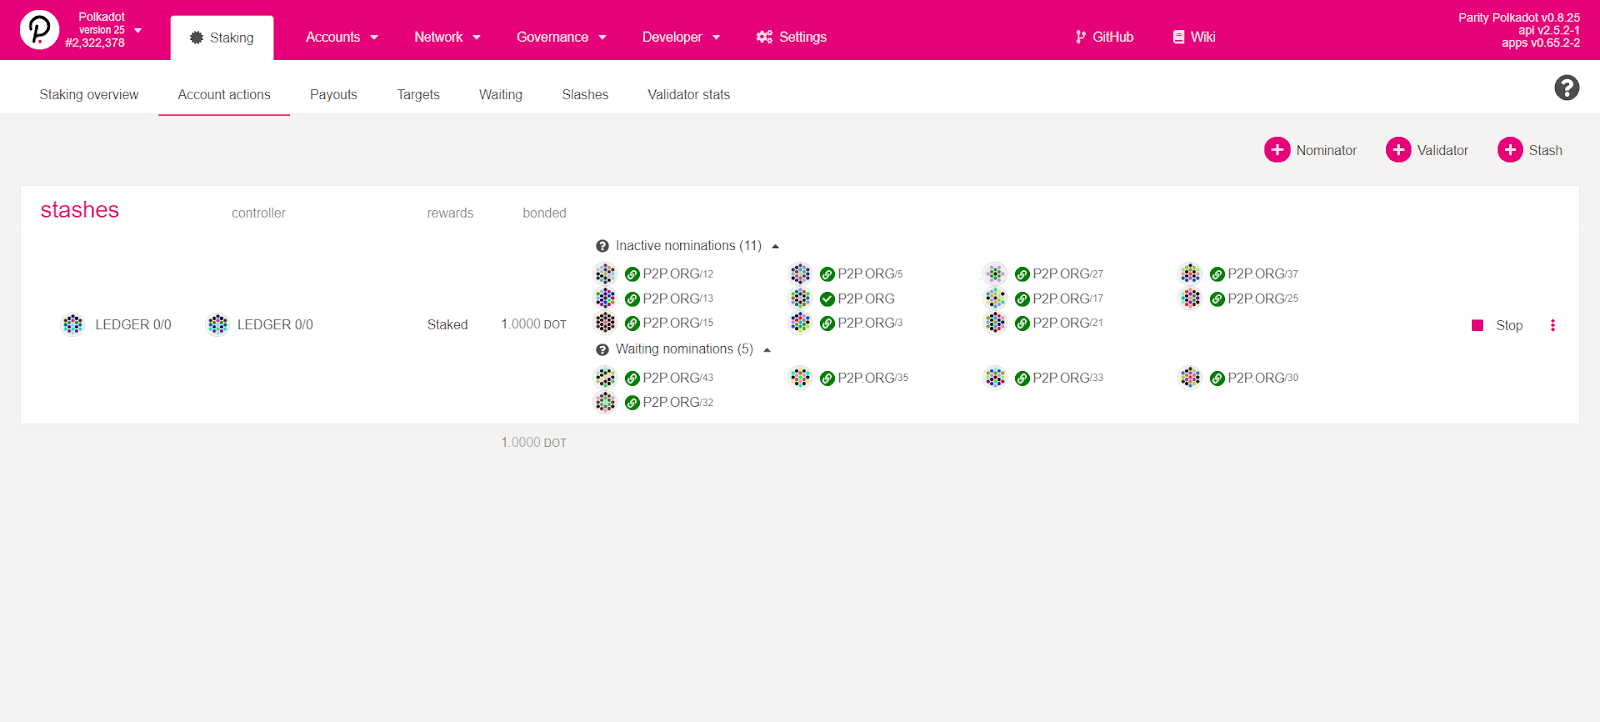Viewport: 1600px width, 722px height.
Task: Switch to the Account actions tab
Action: tap(224, 95)
